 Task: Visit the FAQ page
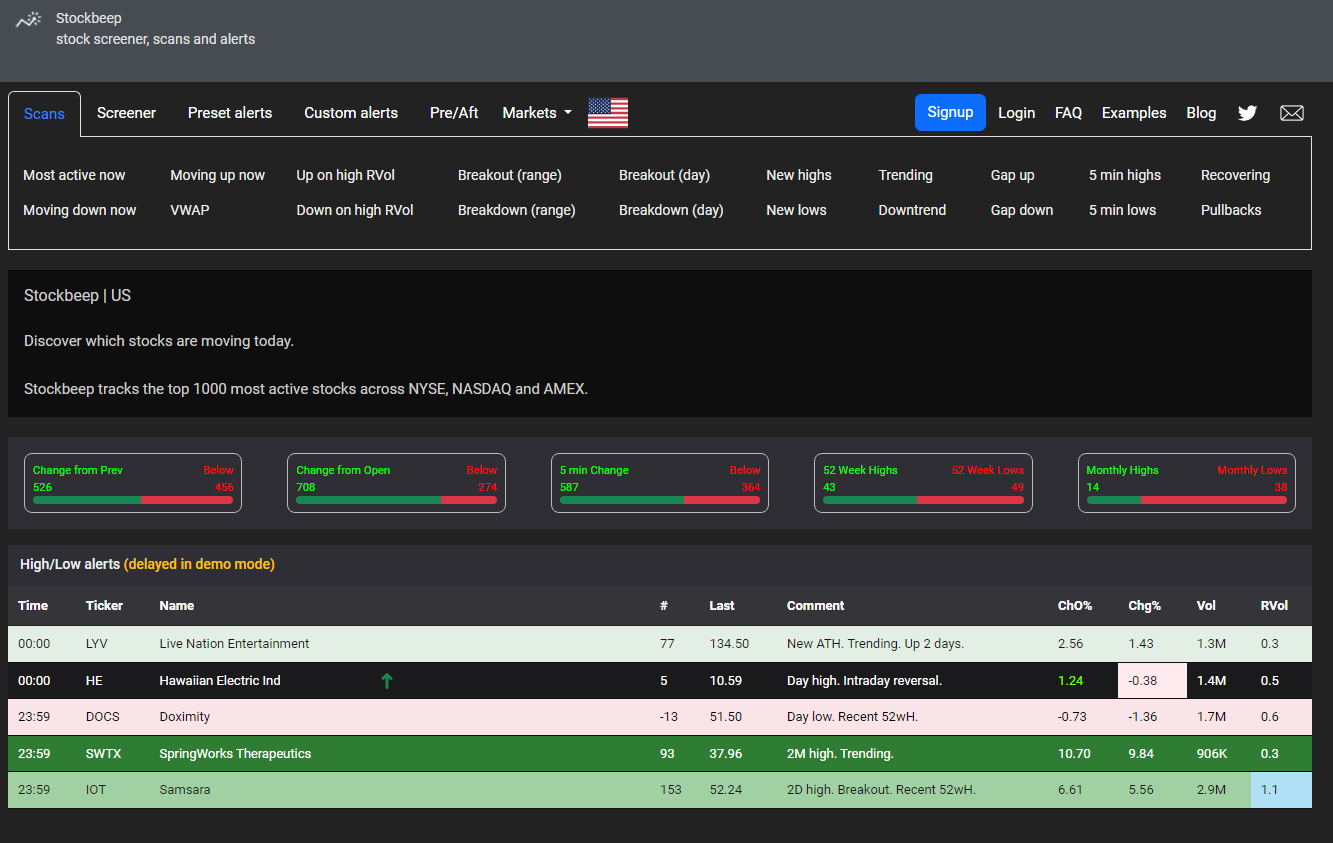(x=1068, y=113)
